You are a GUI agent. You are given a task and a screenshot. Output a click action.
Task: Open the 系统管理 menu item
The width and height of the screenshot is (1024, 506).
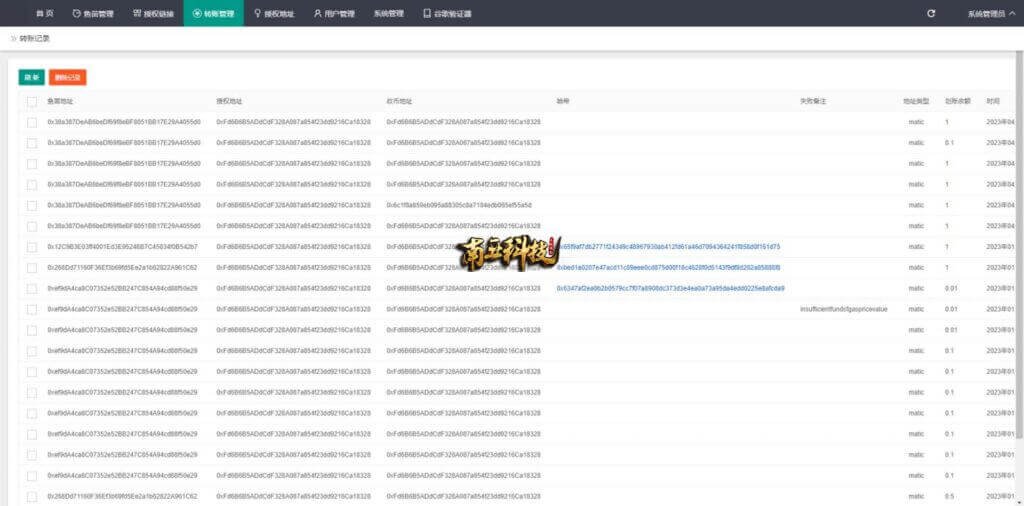[388, 14]
